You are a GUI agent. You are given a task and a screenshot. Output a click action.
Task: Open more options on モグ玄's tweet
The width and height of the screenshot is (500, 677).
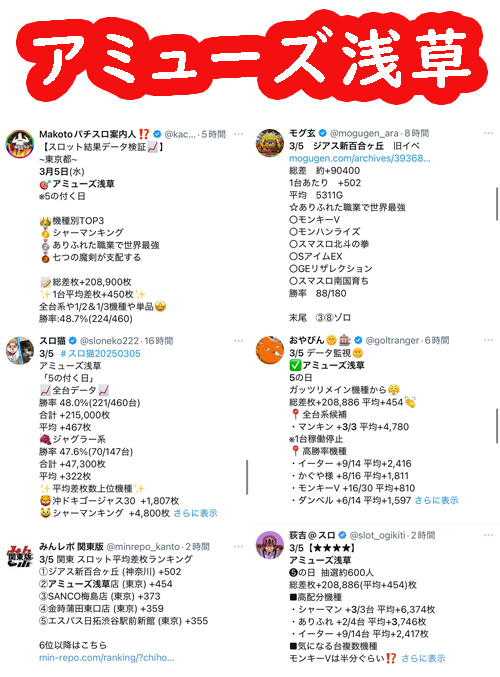tap(488, 133)
